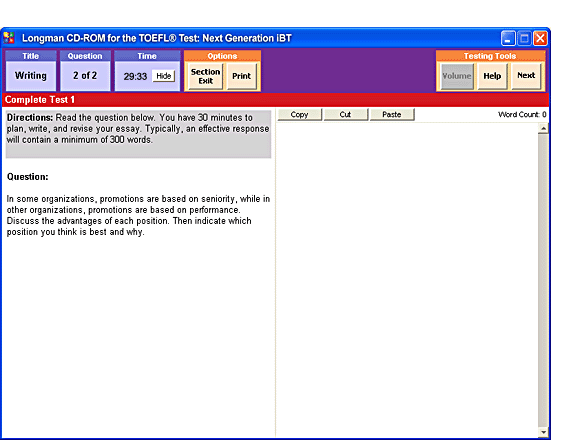
Task: Paste text into the essay
Action: (x=391, y=115)
